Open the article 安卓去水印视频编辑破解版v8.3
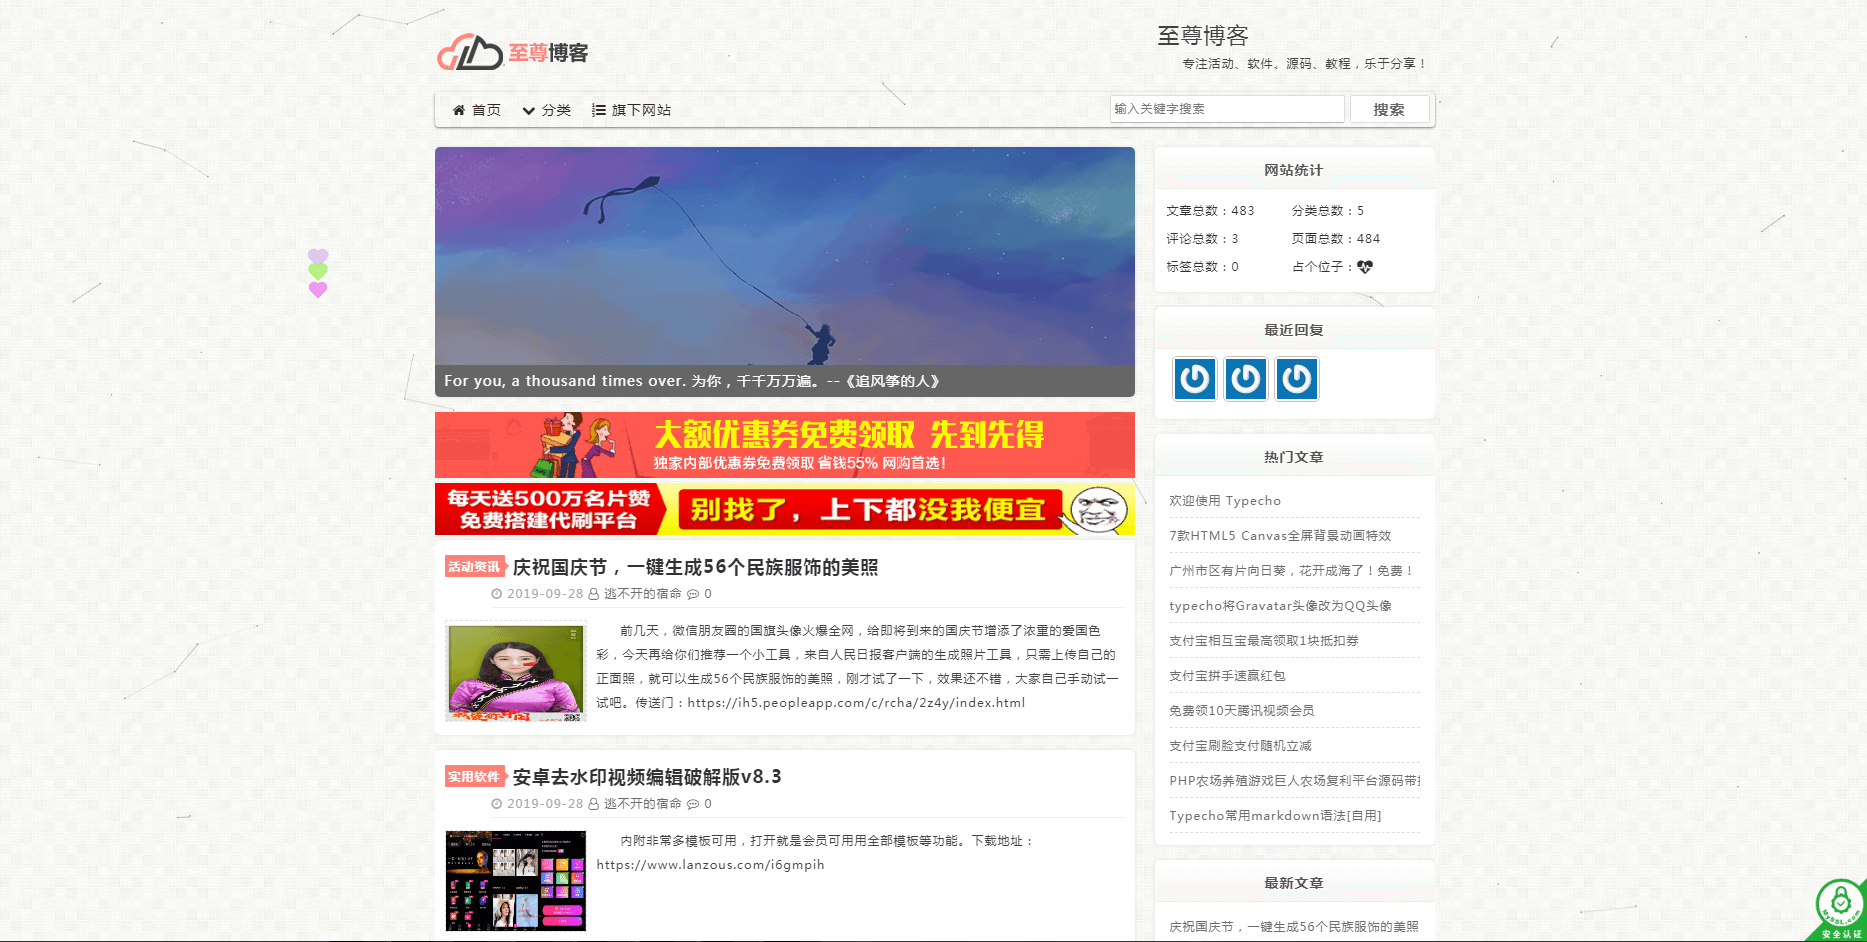This screenshot has width=1867, height=942. click(647, 777)
